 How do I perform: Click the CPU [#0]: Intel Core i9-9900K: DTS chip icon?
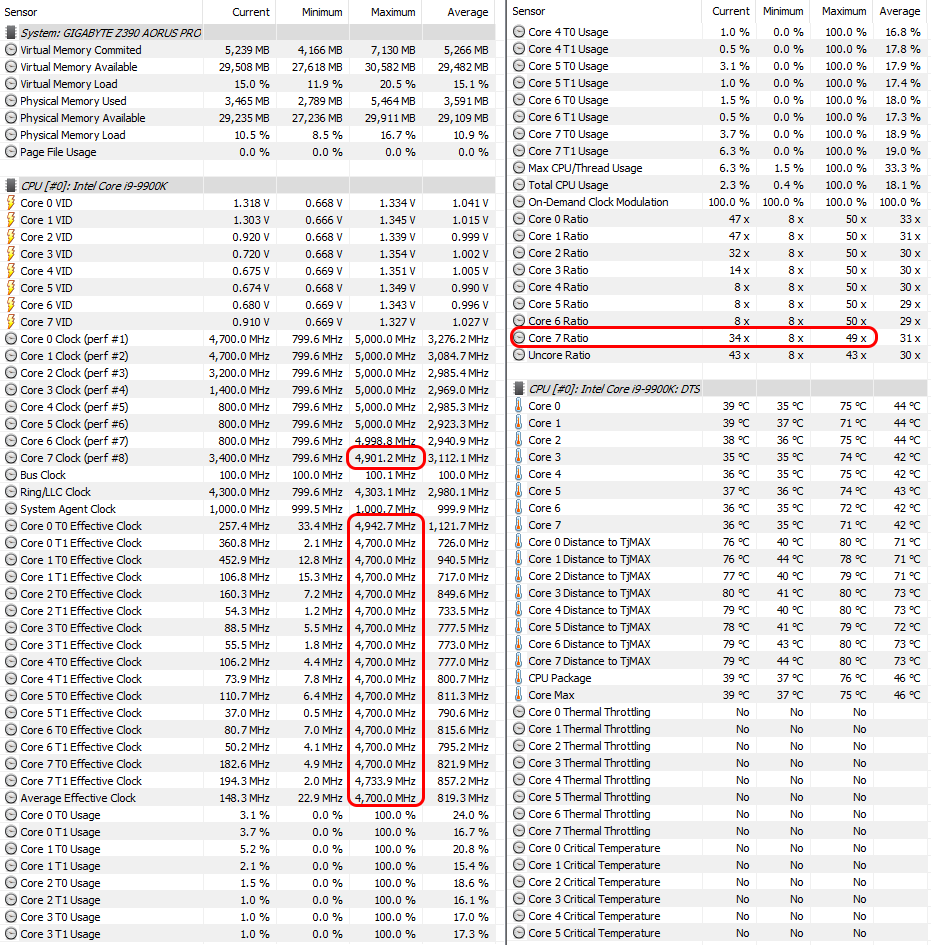point(518,389)
